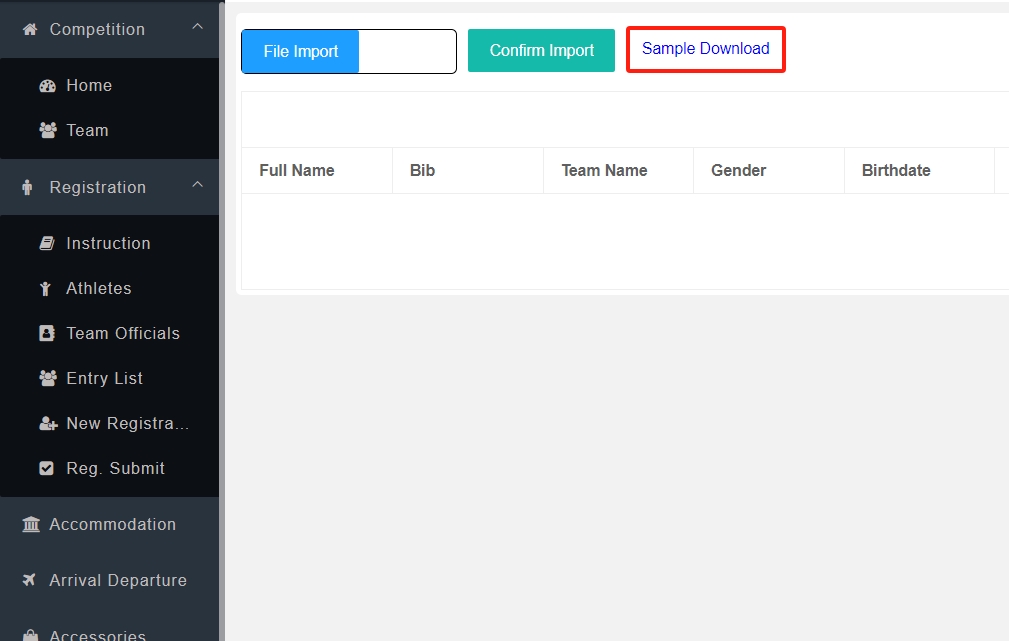Click the Athletes icon in Registration

(x=47, y=288)
